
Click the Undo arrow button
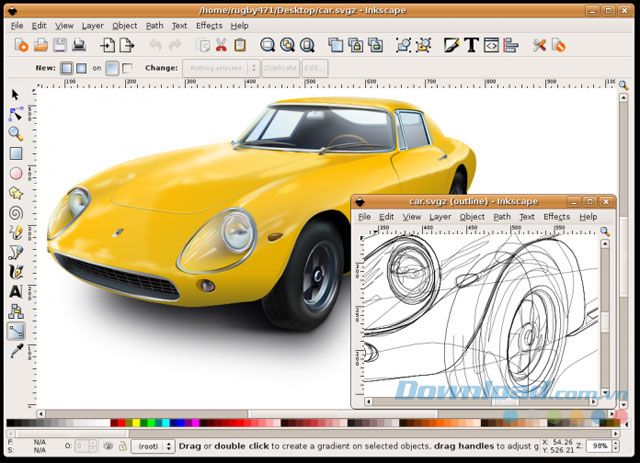156,45
